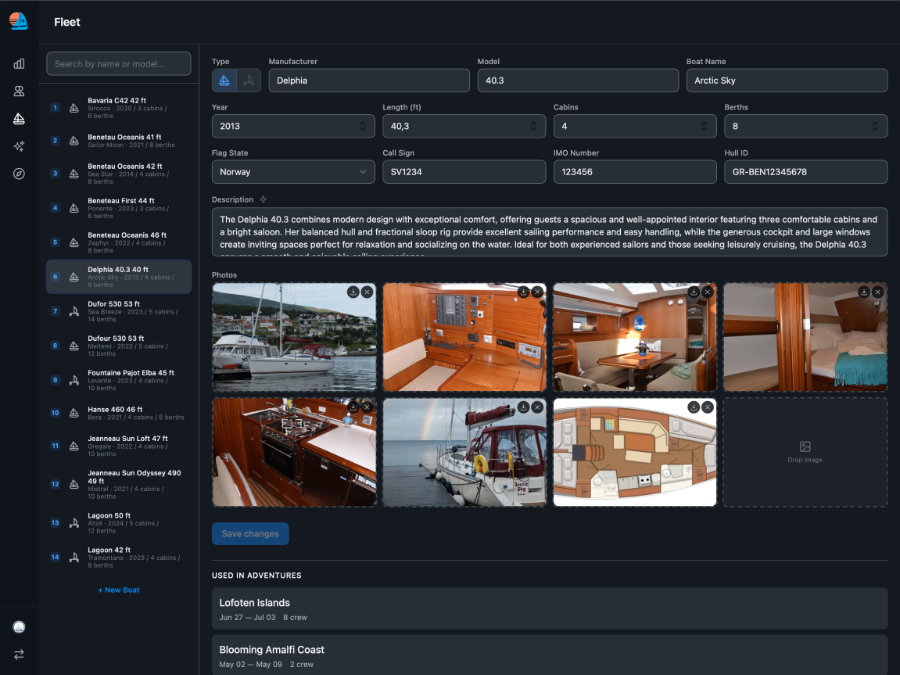Open the crew people sidebar icon
Viewport: 900px width, 675px height.
(19, 91)
